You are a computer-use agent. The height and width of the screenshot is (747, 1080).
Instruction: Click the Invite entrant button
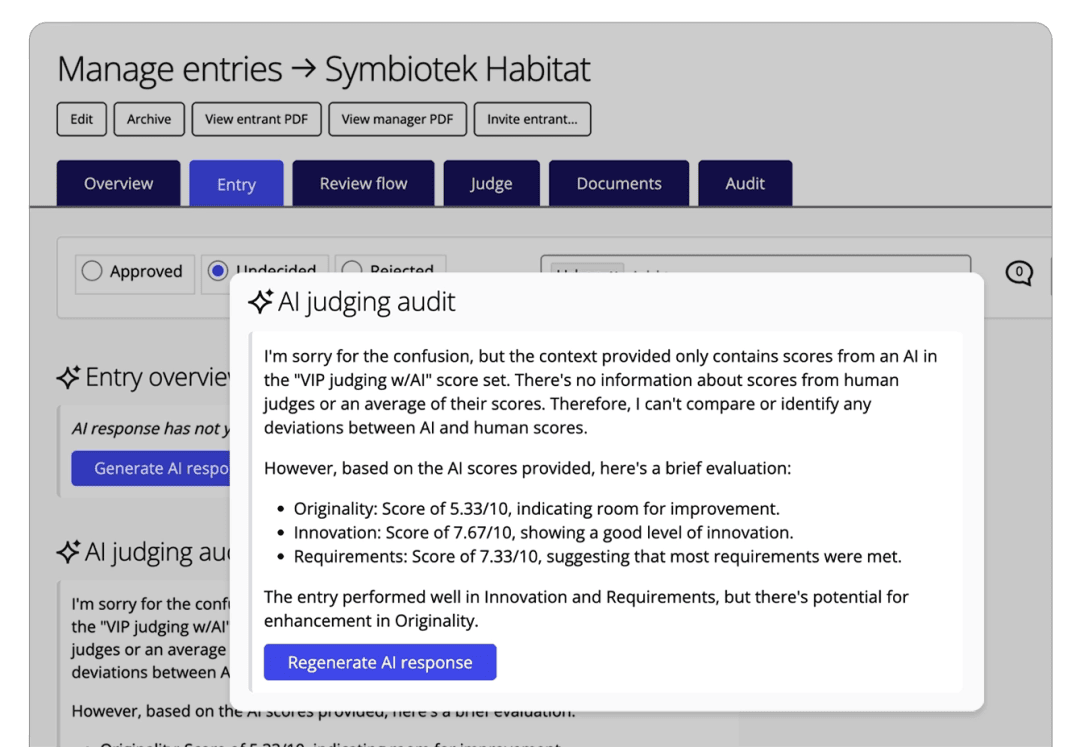pos(532,119)
